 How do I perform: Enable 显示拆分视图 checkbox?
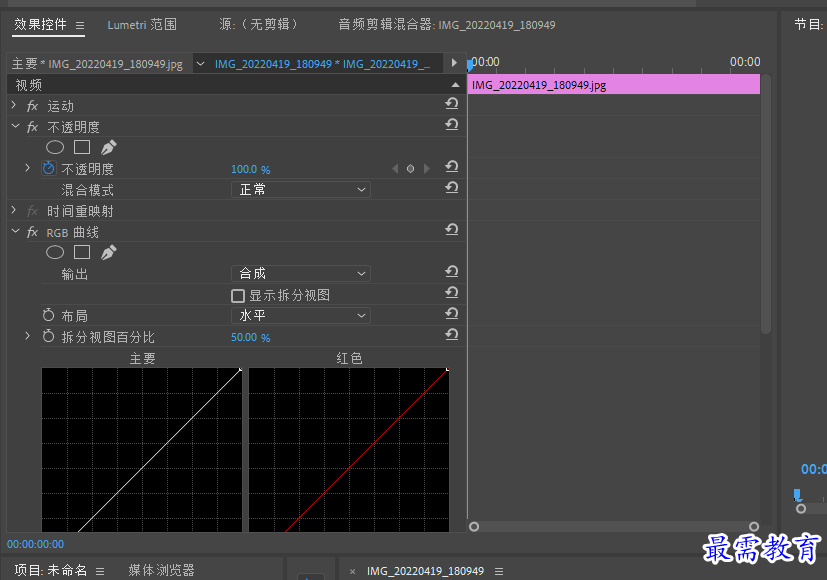pos(238,296)
